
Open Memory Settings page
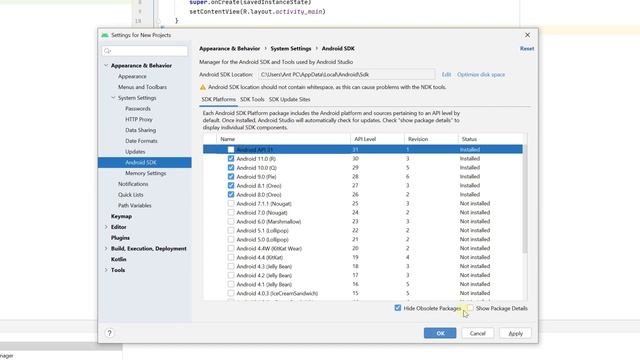pos(145,173)
